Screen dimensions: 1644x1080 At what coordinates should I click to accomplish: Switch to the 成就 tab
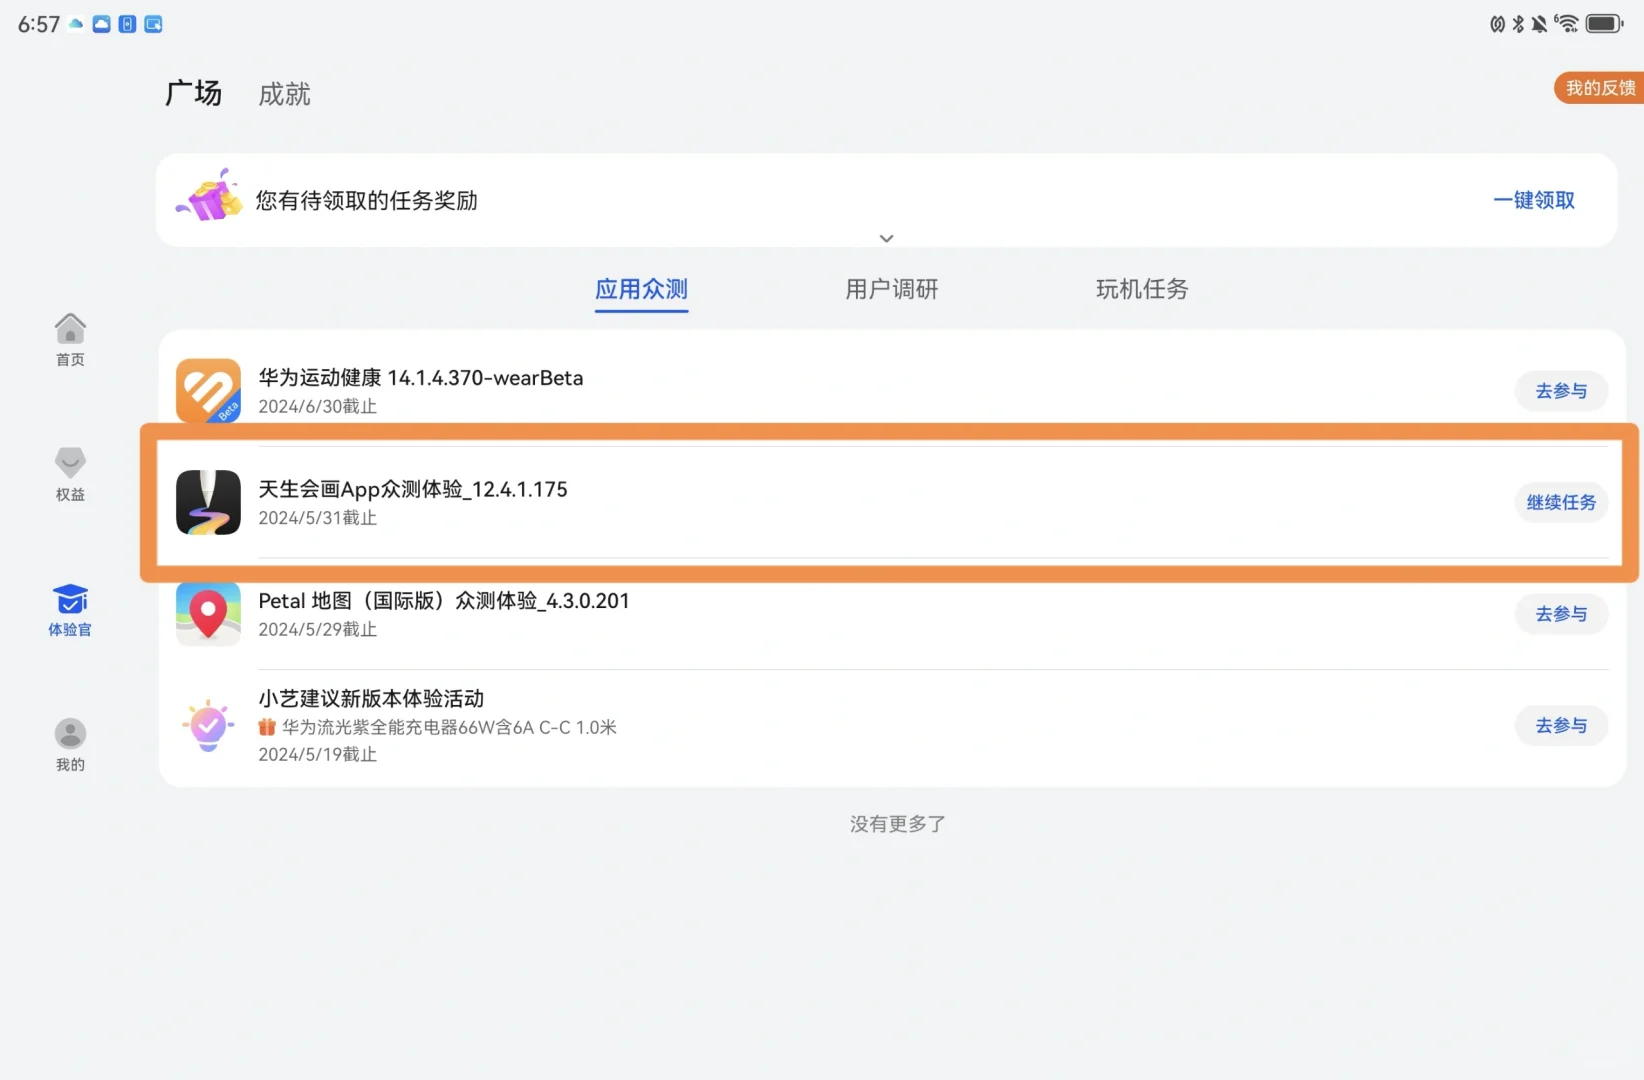coord(284,93)
